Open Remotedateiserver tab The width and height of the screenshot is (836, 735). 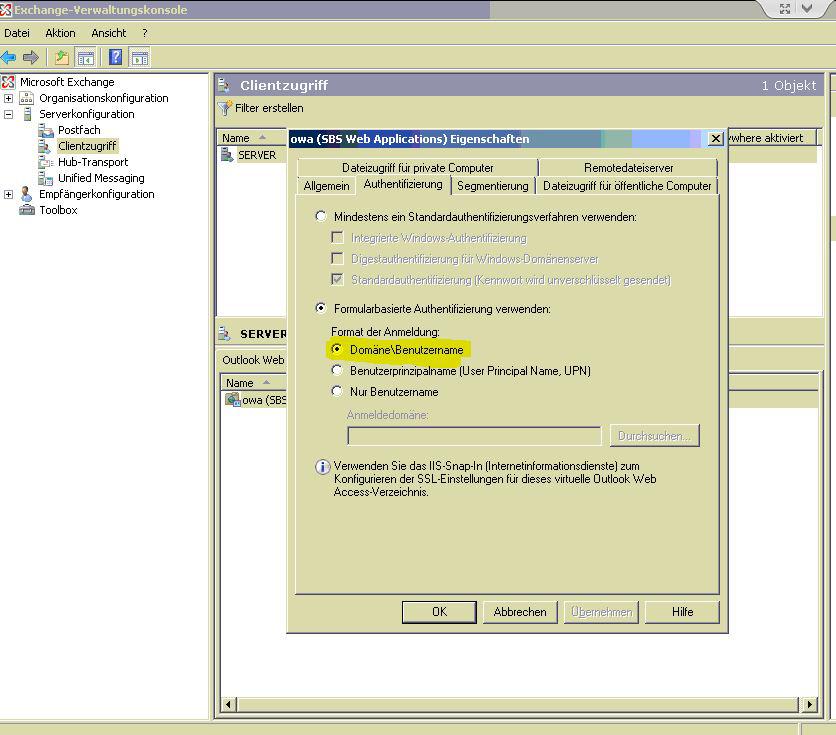tap(629, 168)
